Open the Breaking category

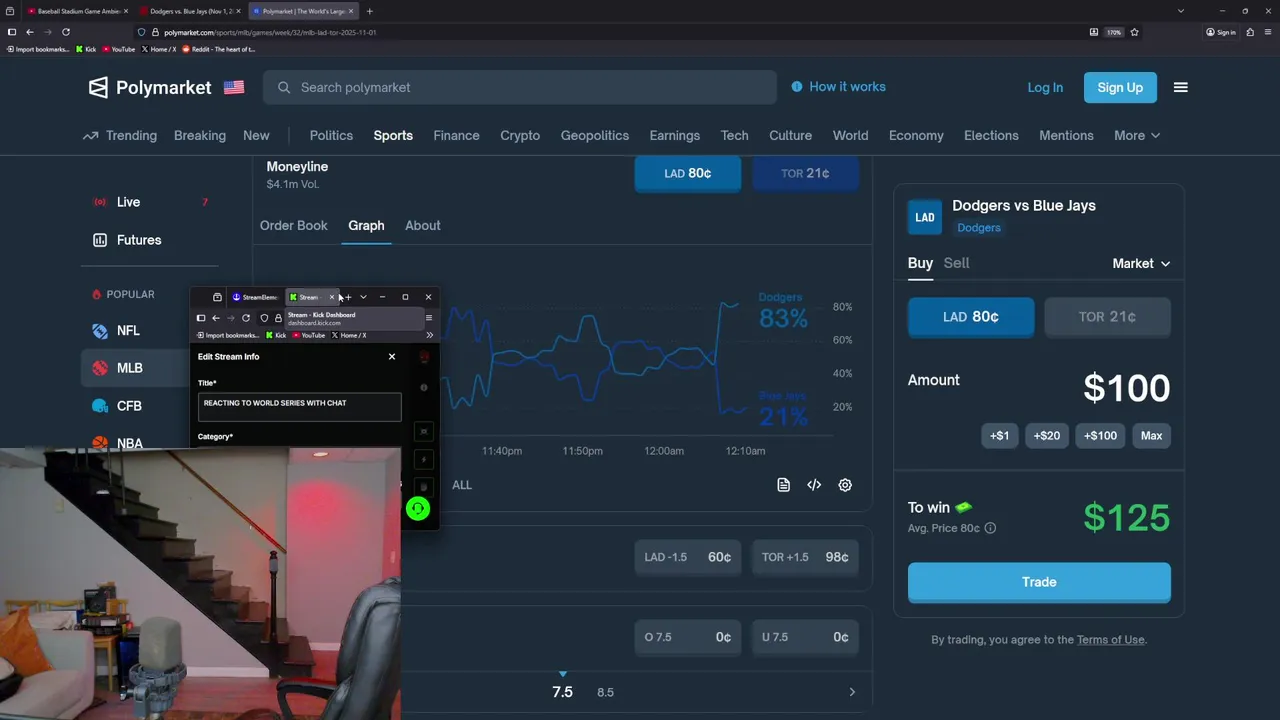coord(200,135)
